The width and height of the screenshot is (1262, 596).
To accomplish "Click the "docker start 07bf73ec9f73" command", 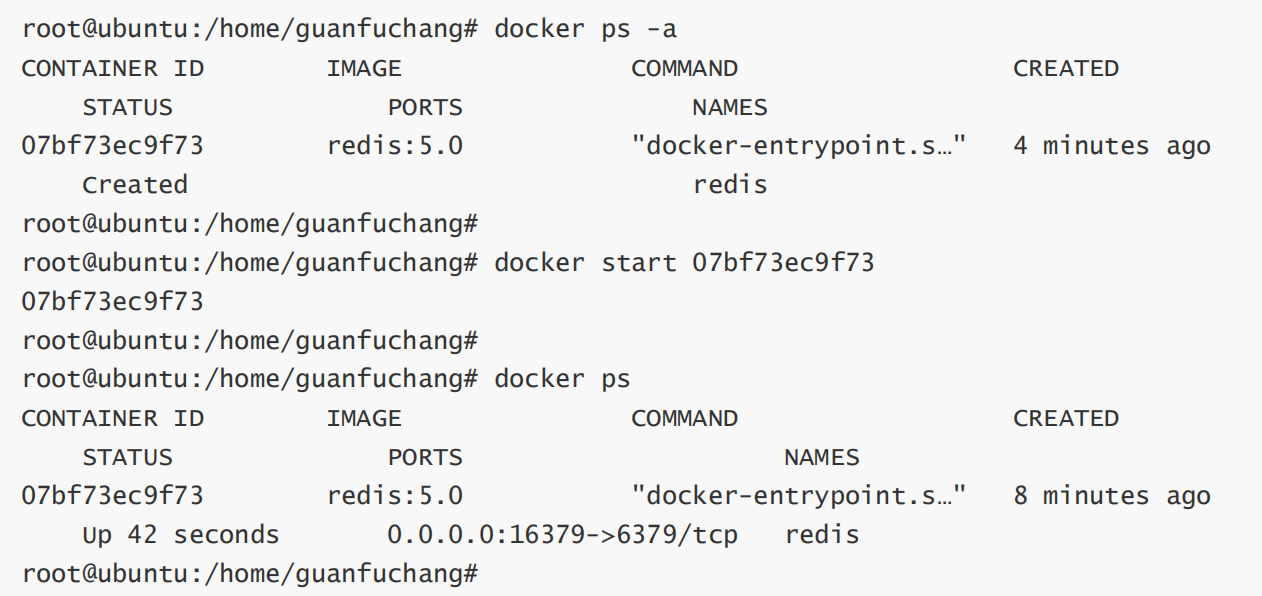I will pos(684,263).
